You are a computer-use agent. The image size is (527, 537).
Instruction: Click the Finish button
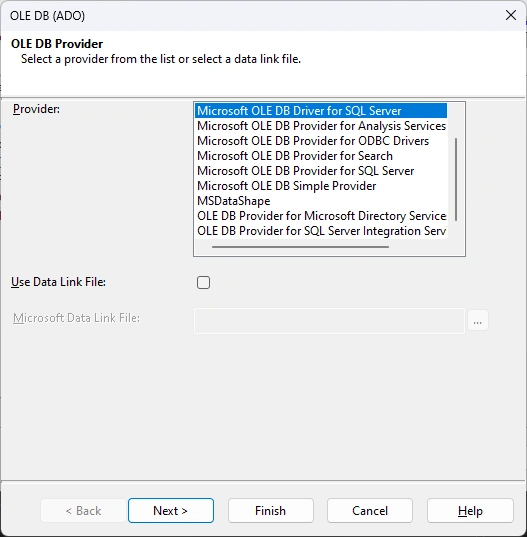click(271, 511)
